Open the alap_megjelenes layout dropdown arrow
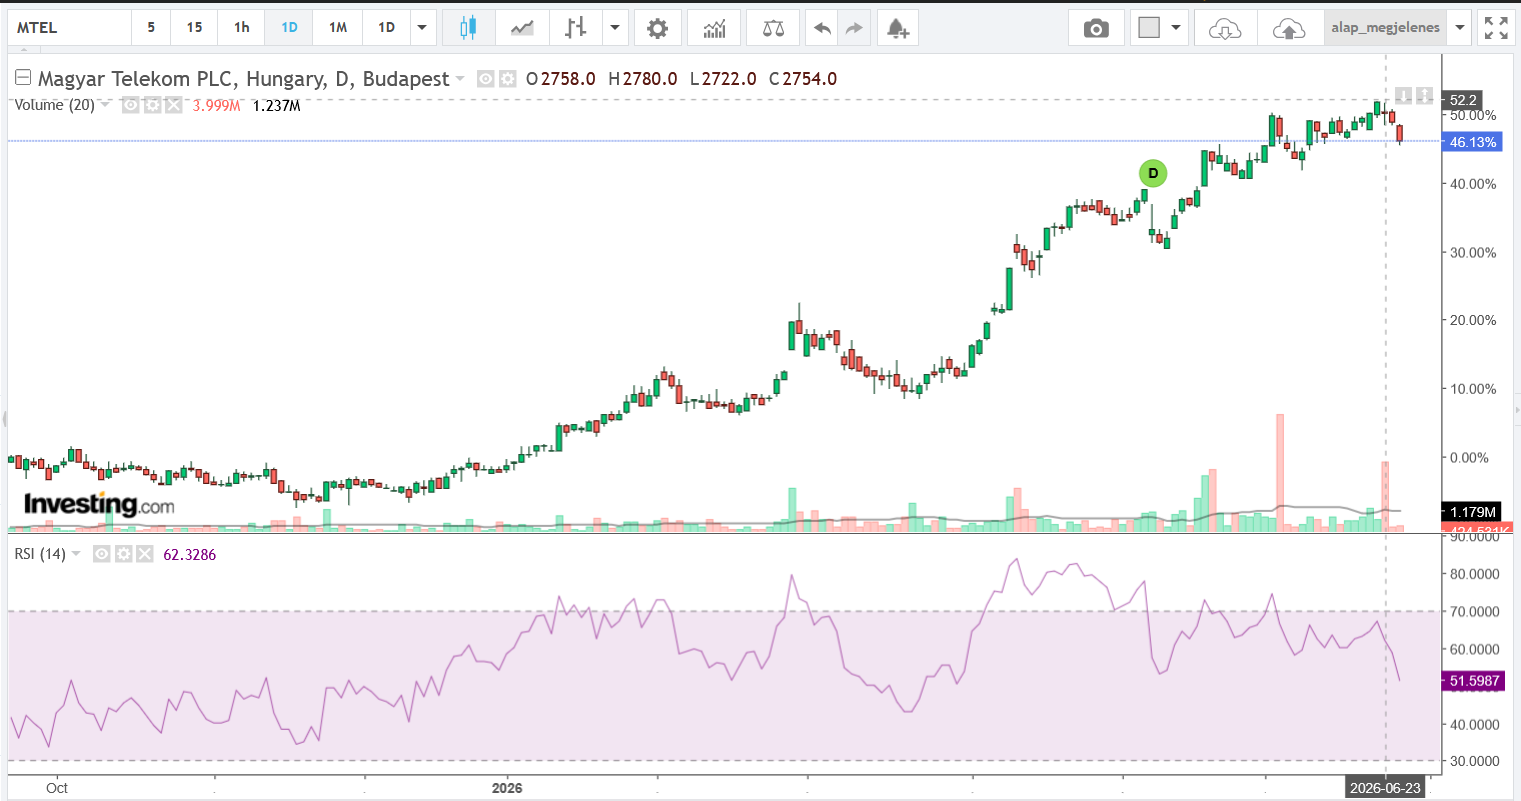This screenshot has width=1521, height=801. pyautogui.click(x=1460, y=28)
